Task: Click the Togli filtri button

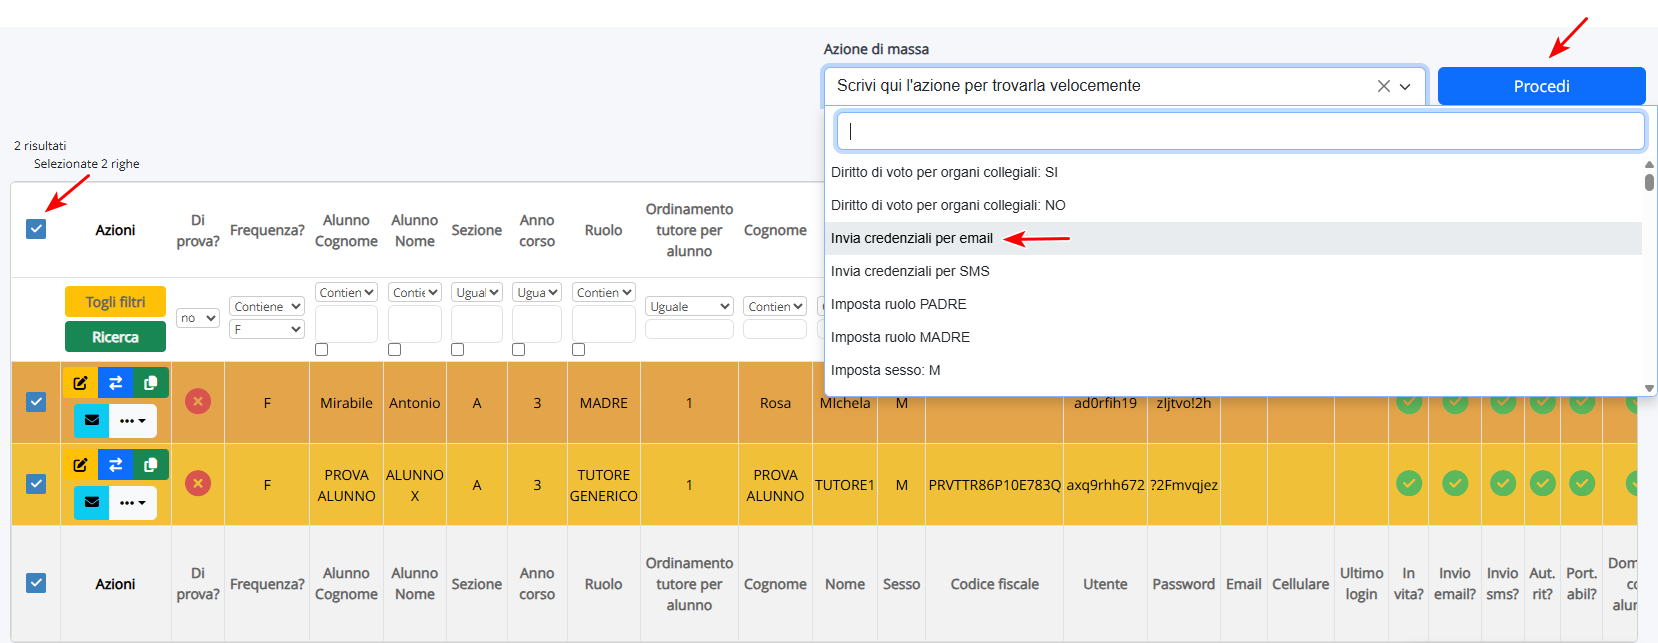Action: (115, 302)
